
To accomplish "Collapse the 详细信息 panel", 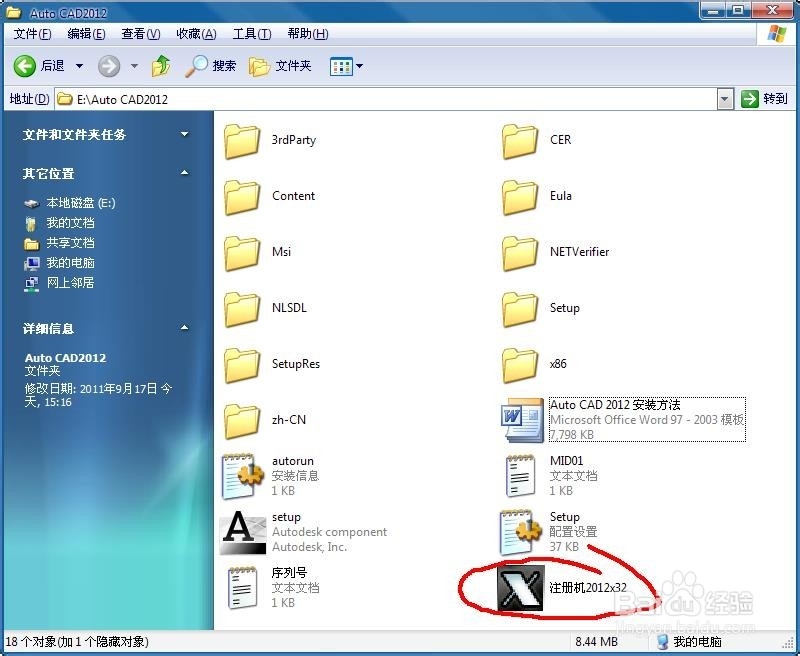I will tap(185, 328).
